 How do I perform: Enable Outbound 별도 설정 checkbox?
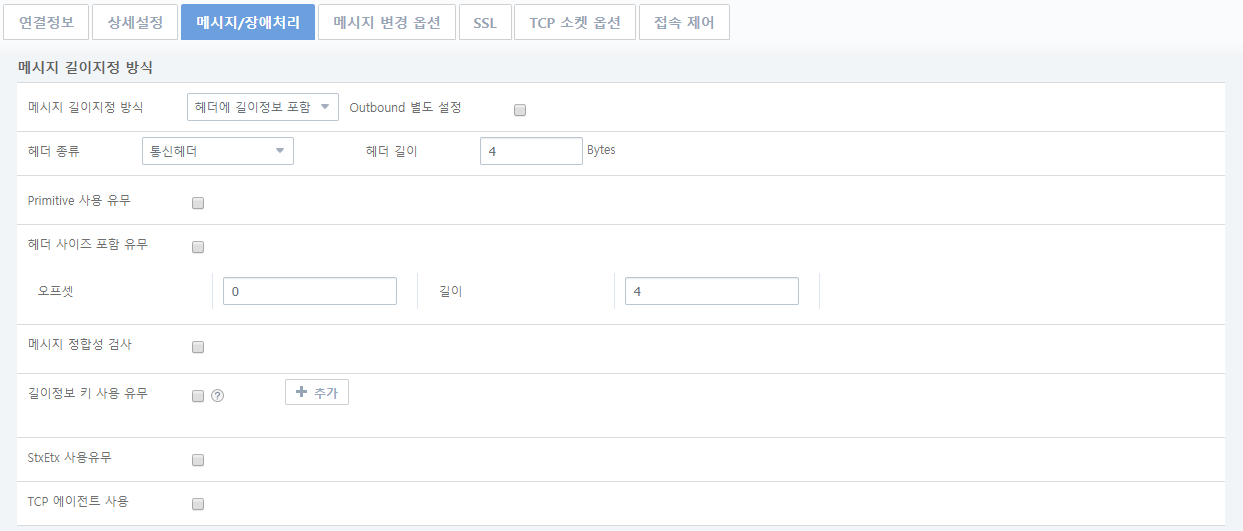point(519,110)
